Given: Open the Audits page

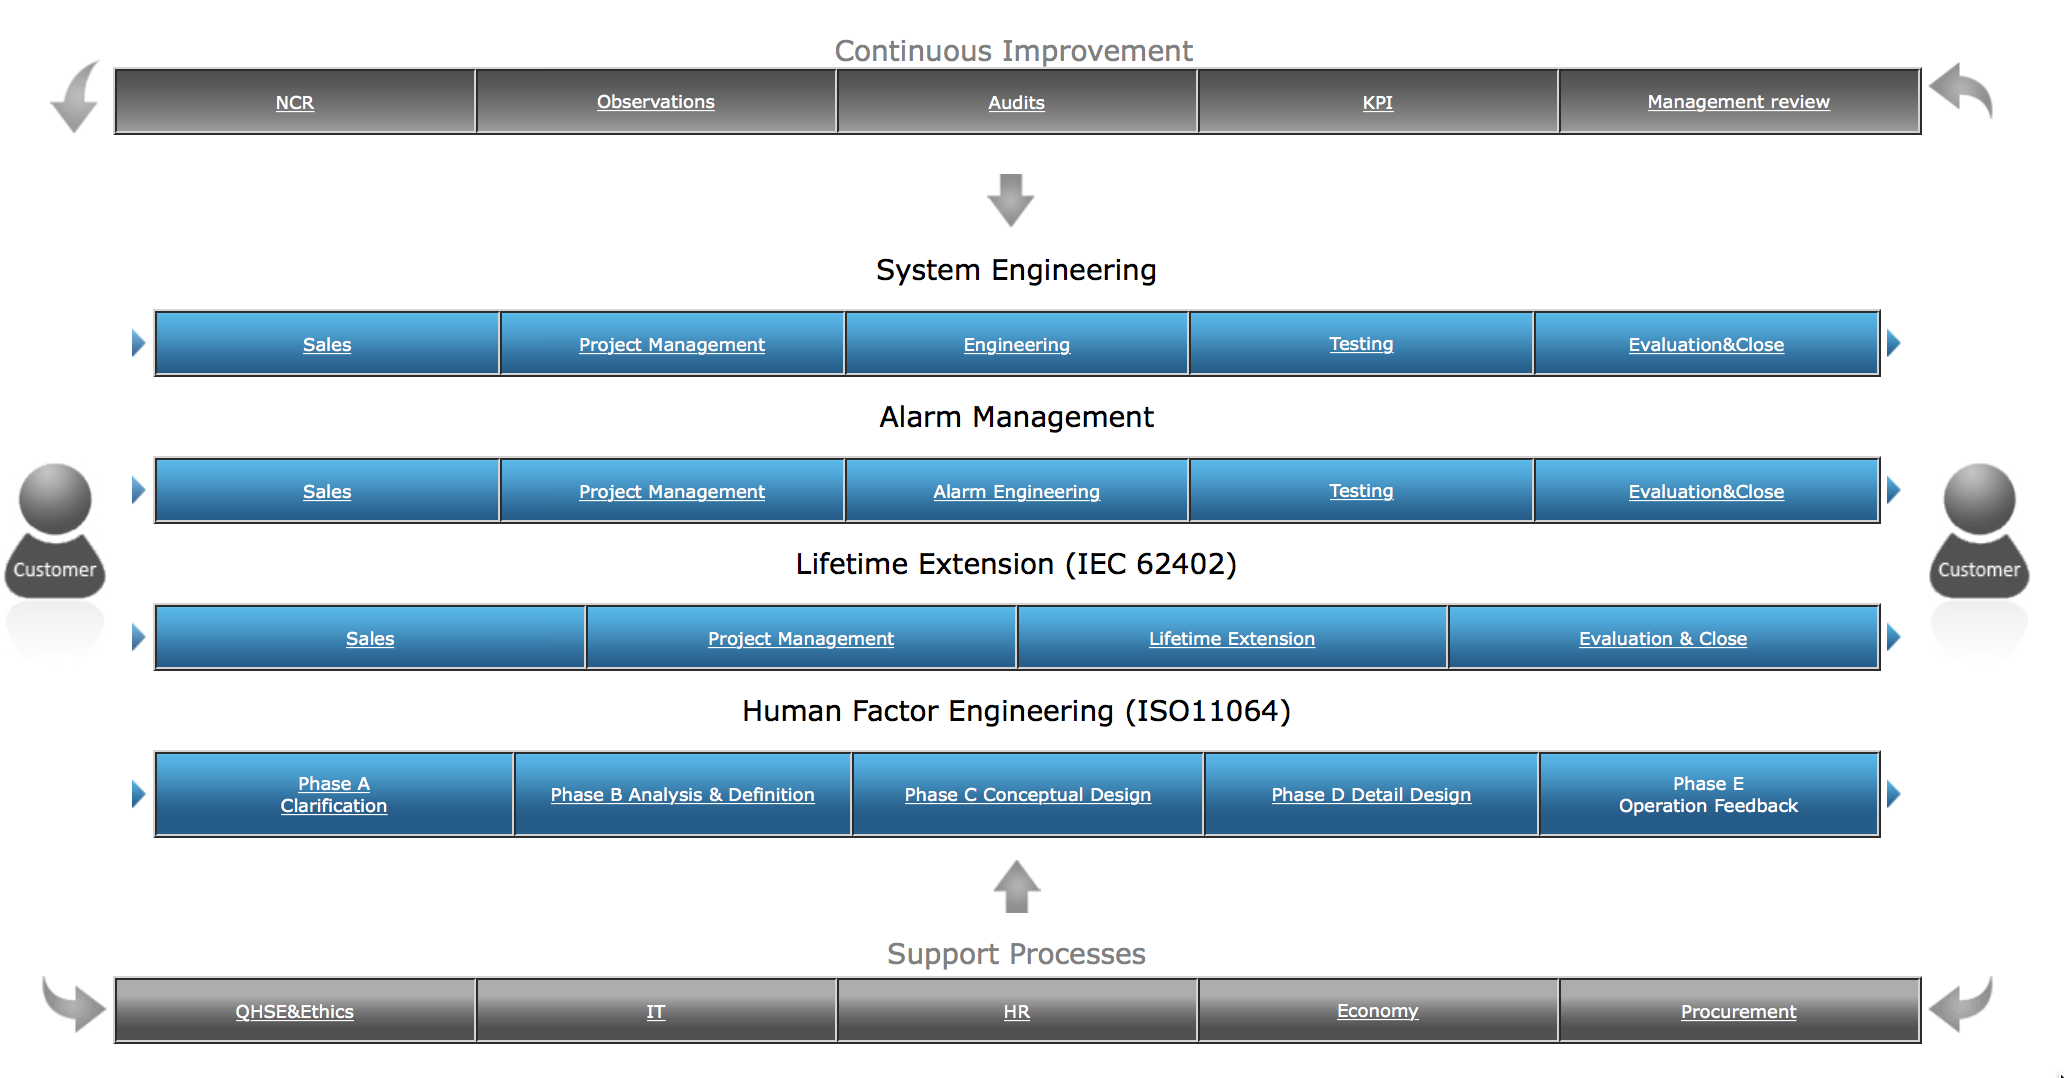Looking at the screenshot, I should click(1016, 103).
